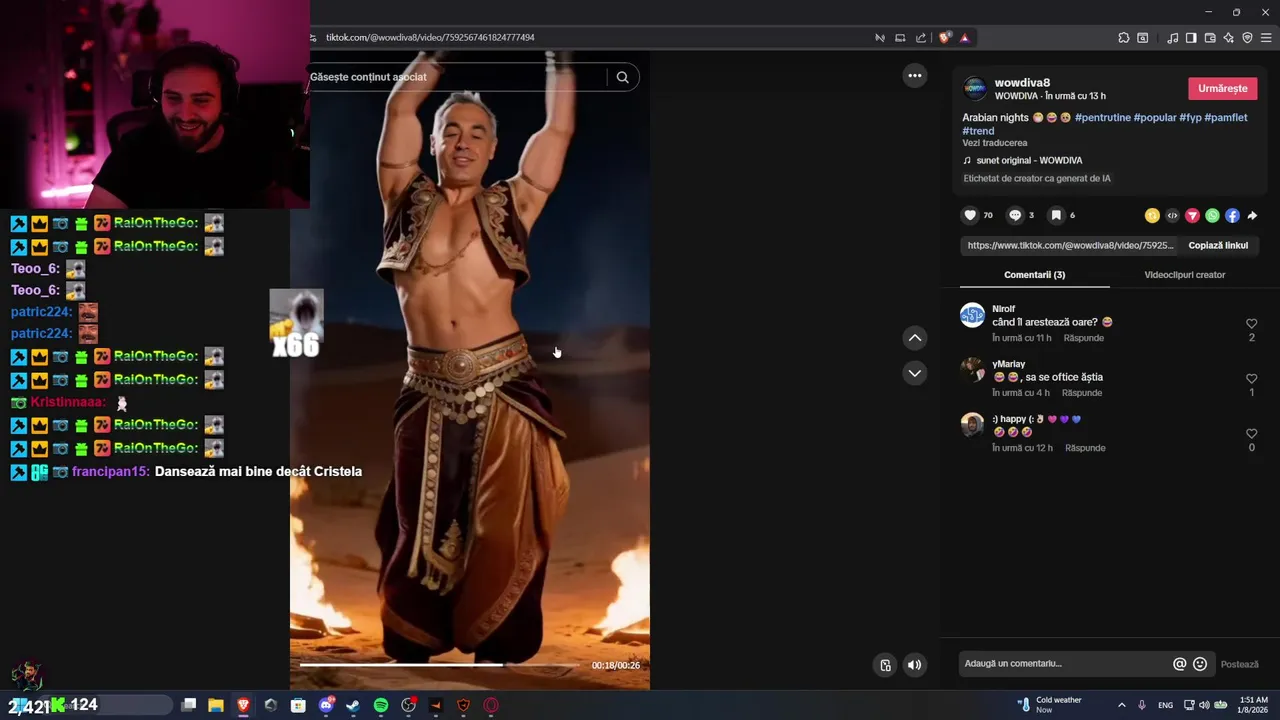Open browser extensions puzzle icon

coord(1124,38)
